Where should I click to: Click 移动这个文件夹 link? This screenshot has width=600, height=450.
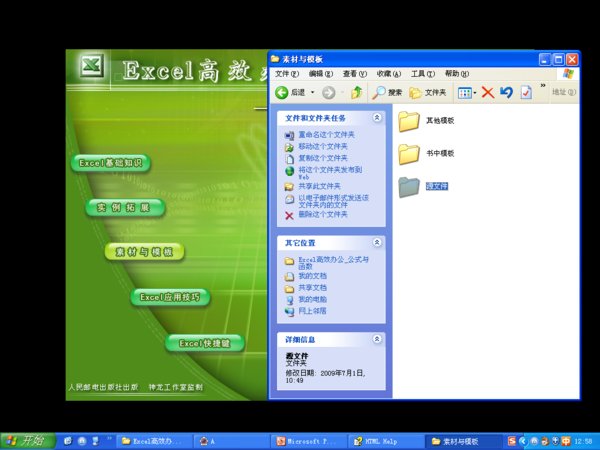323,147
